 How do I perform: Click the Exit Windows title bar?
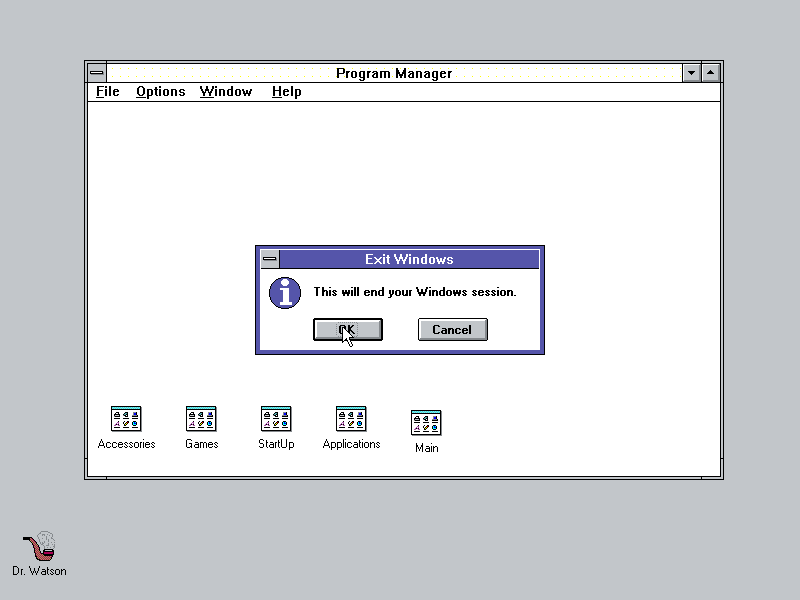[x=409, y=259]
